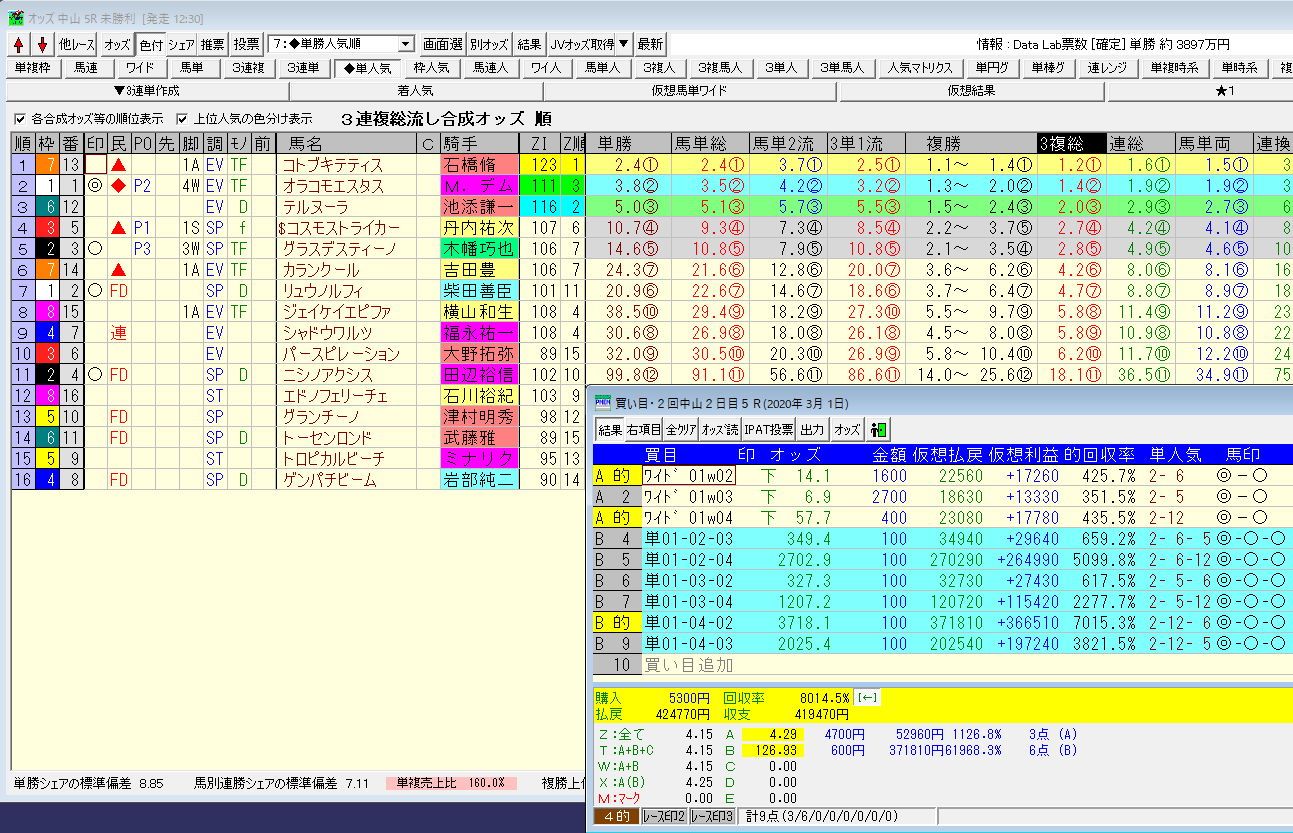The image size is (1293, 833).
Task: Select the レース印2 bottom tab
Action: coord(663,817)
